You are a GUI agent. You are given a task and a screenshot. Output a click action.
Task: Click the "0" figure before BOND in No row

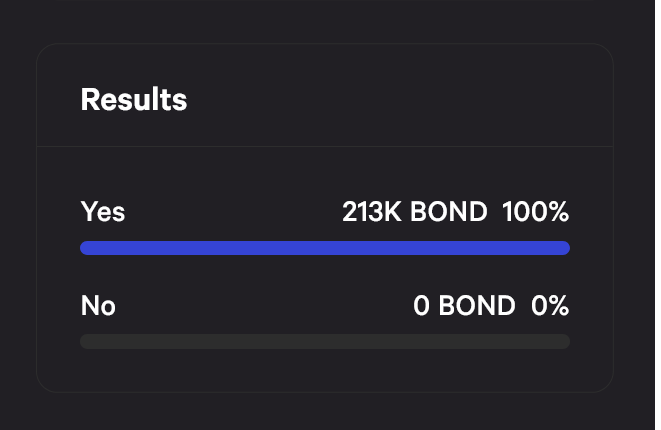tap(421, 306)
